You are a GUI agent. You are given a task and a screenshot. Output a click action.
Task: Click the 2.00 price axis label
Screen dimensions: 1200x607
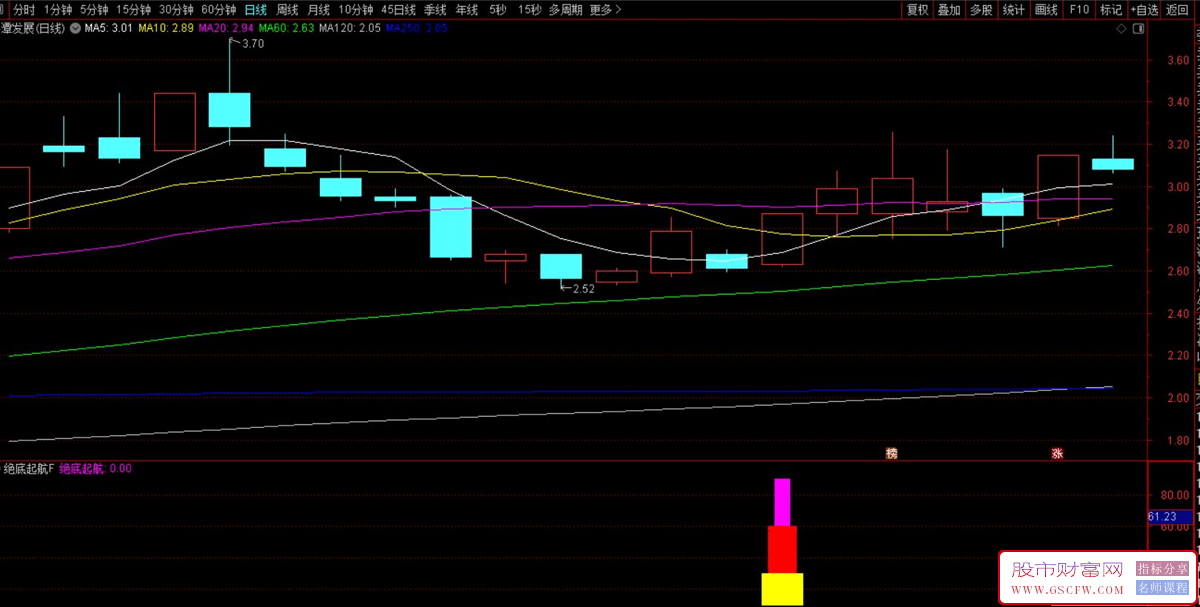click(x=1177, y=398)
